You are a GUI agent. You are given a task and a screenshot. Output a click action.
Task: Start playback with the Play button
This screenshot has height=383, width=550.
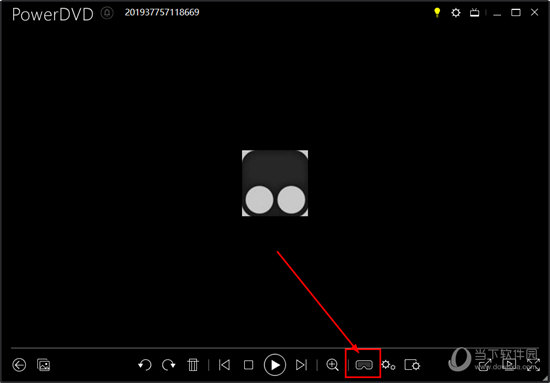275,365
